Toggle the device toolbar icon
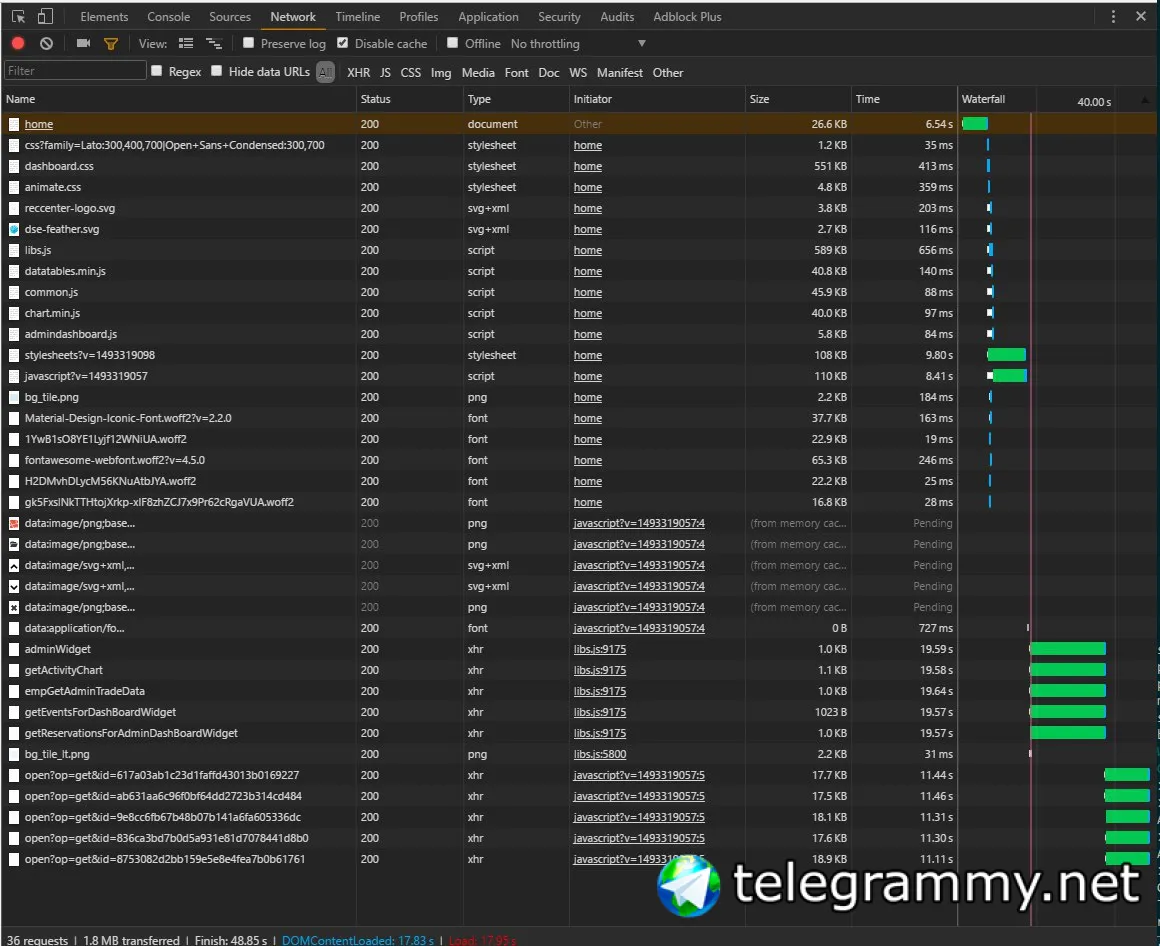The image size is (1160, 946). coord(46,17)
